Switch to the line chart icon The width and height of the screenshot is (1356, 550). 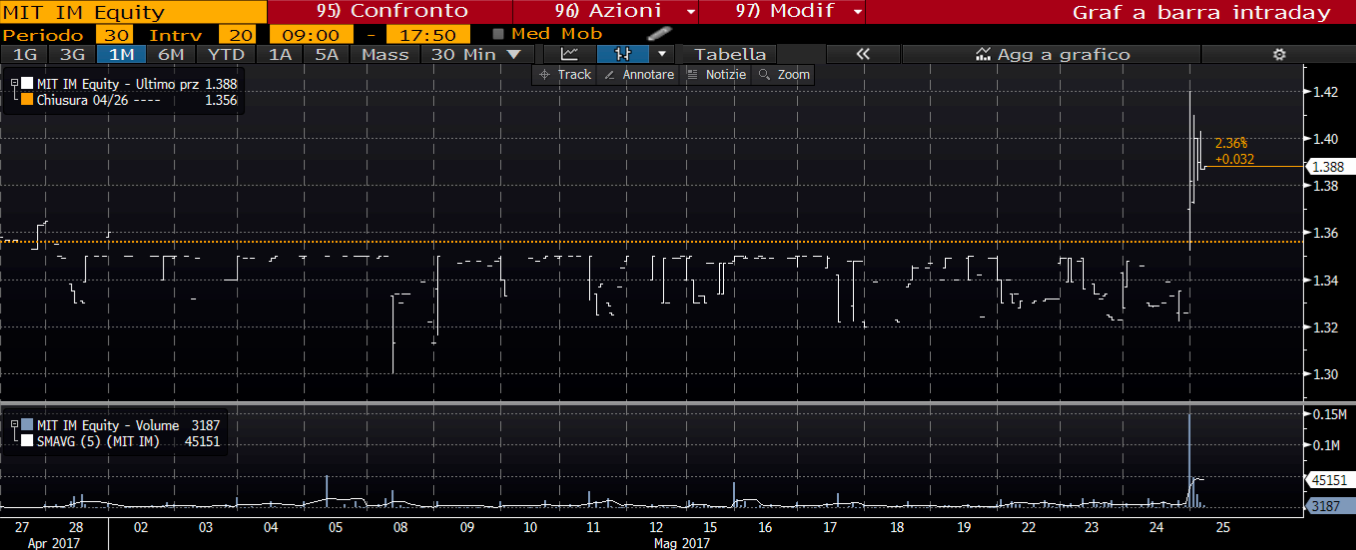point(569,54)
